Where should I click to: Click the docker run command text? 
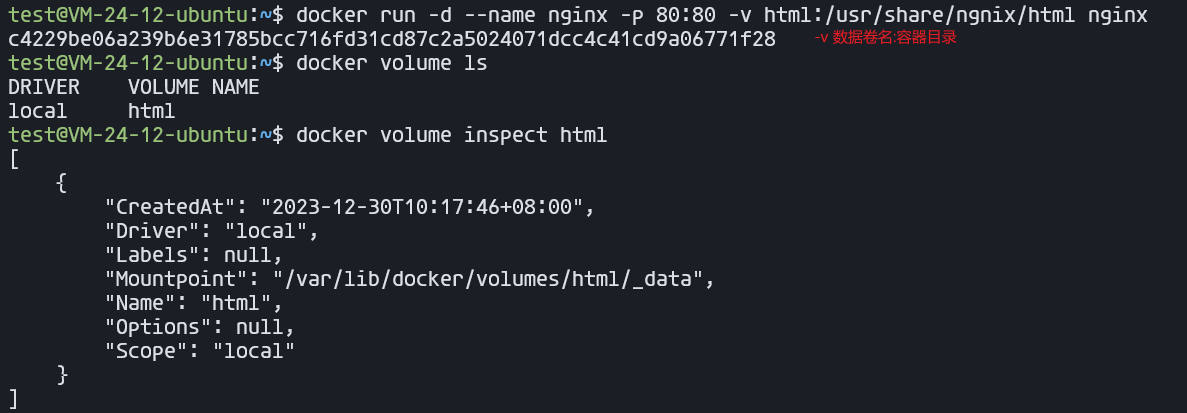(721, 14)
